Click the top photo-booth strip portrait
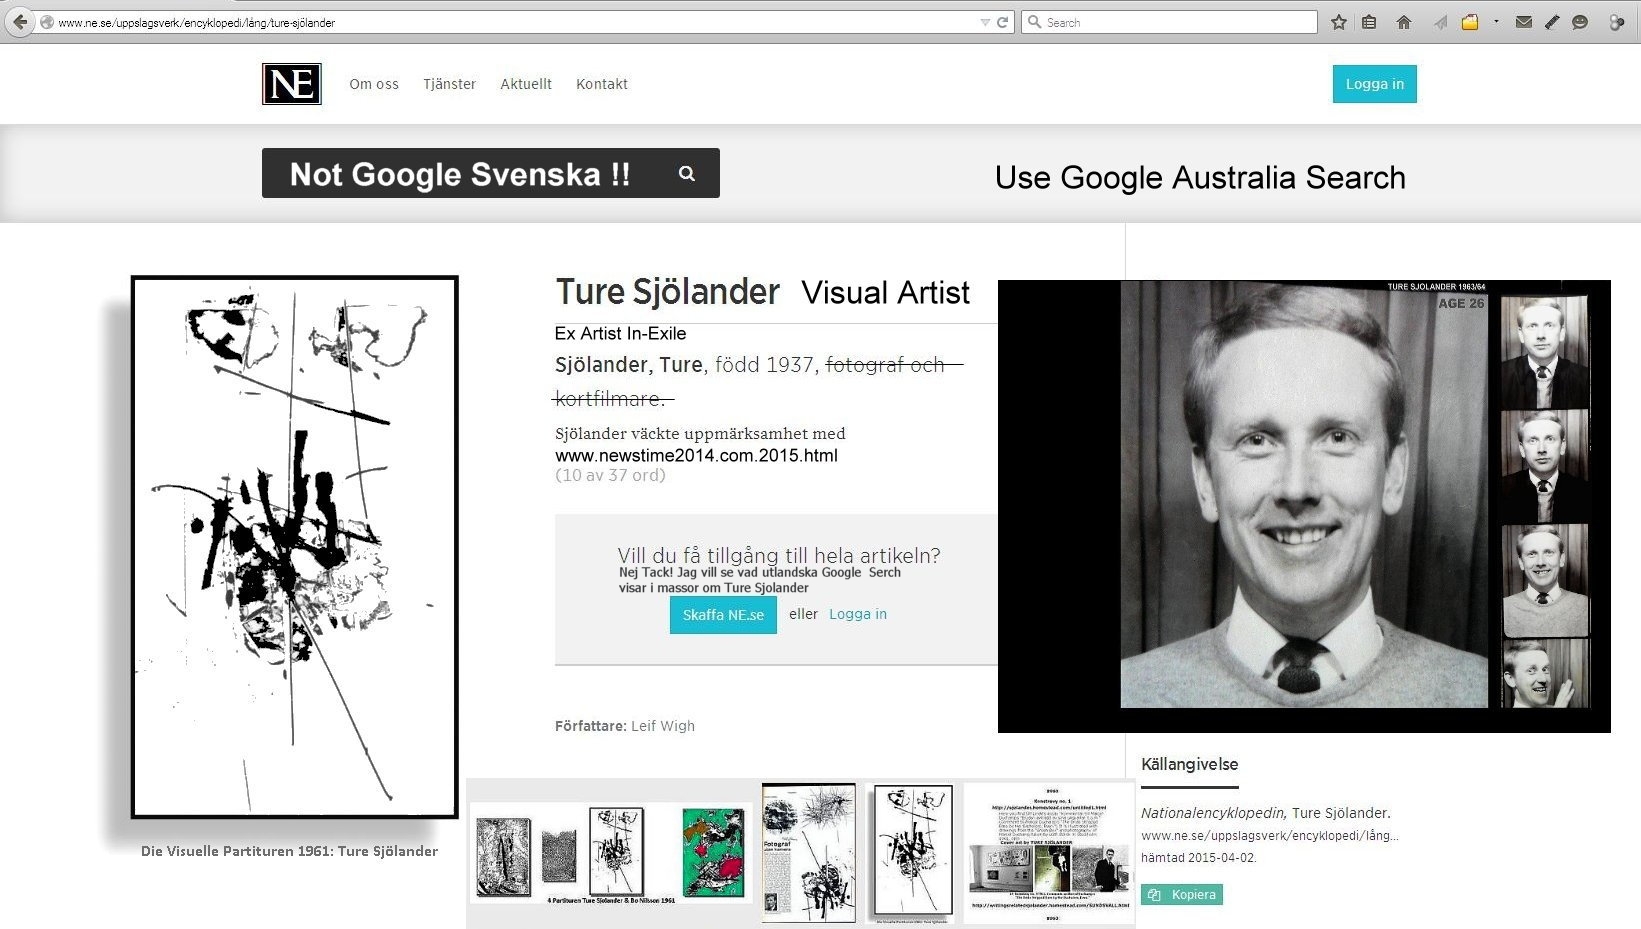Viewport: 1641px width, 929px height. point(1545,351)
